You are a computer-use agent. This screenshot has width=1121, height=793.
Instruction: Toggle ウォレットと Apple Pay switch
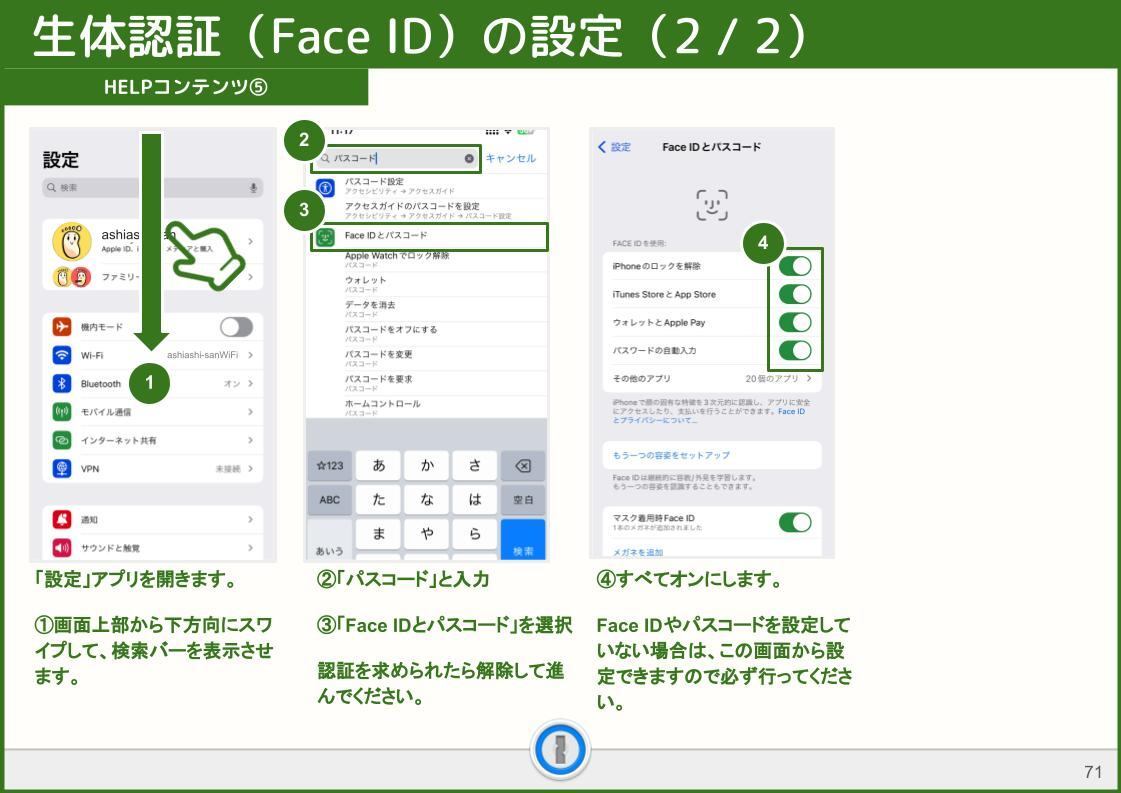point(795,322)
